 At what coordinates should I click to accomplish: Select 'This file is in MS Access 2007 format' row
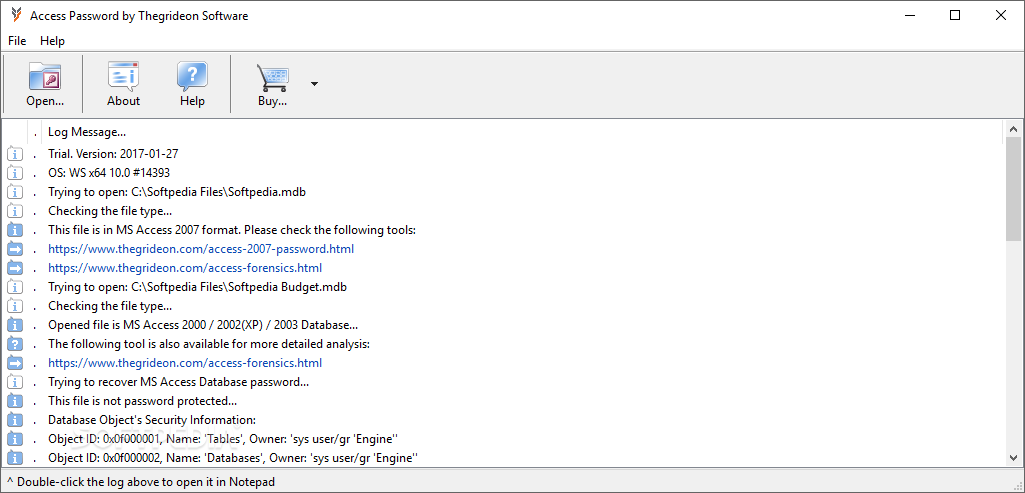tap(503, 230)
